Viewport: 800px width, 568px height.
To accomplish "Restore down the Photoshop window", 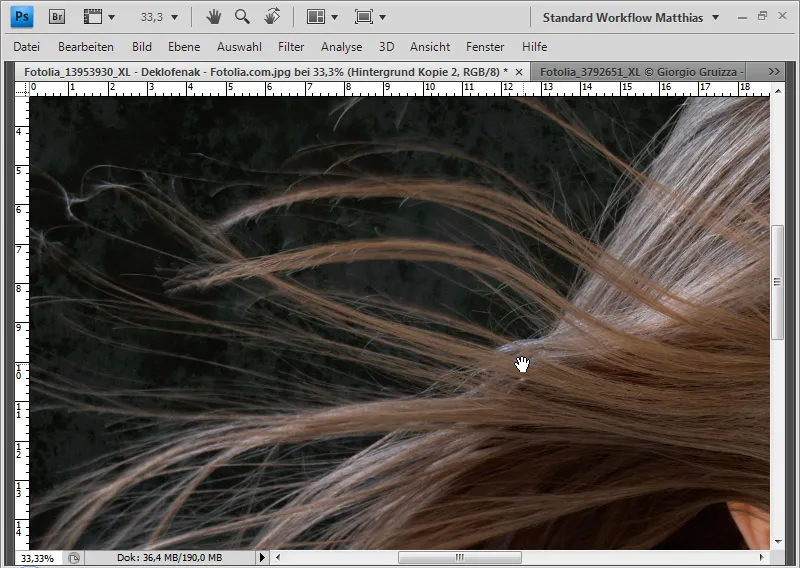I will 762,16.
